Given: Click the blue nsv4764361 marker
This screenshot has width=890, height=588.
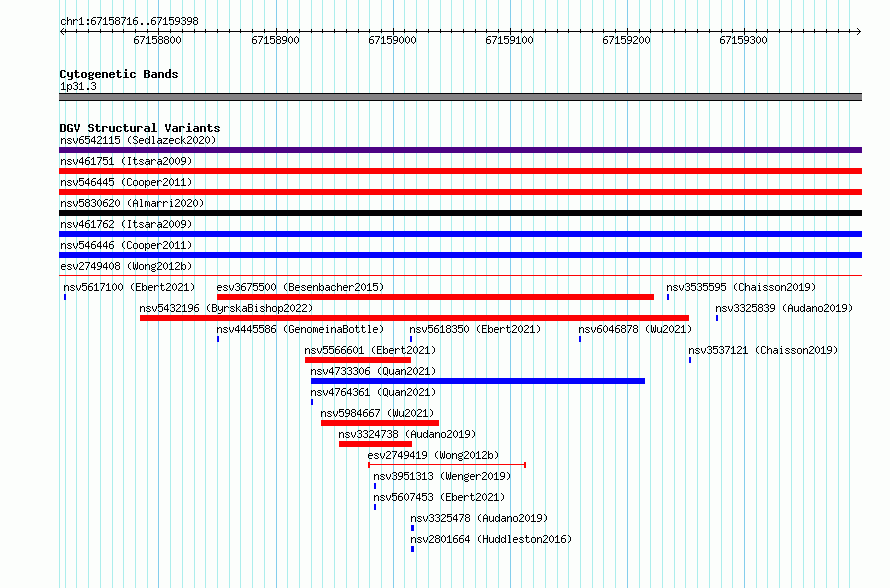Looking at the screenshot, I should pyautogui.click(x=312, y=402).
